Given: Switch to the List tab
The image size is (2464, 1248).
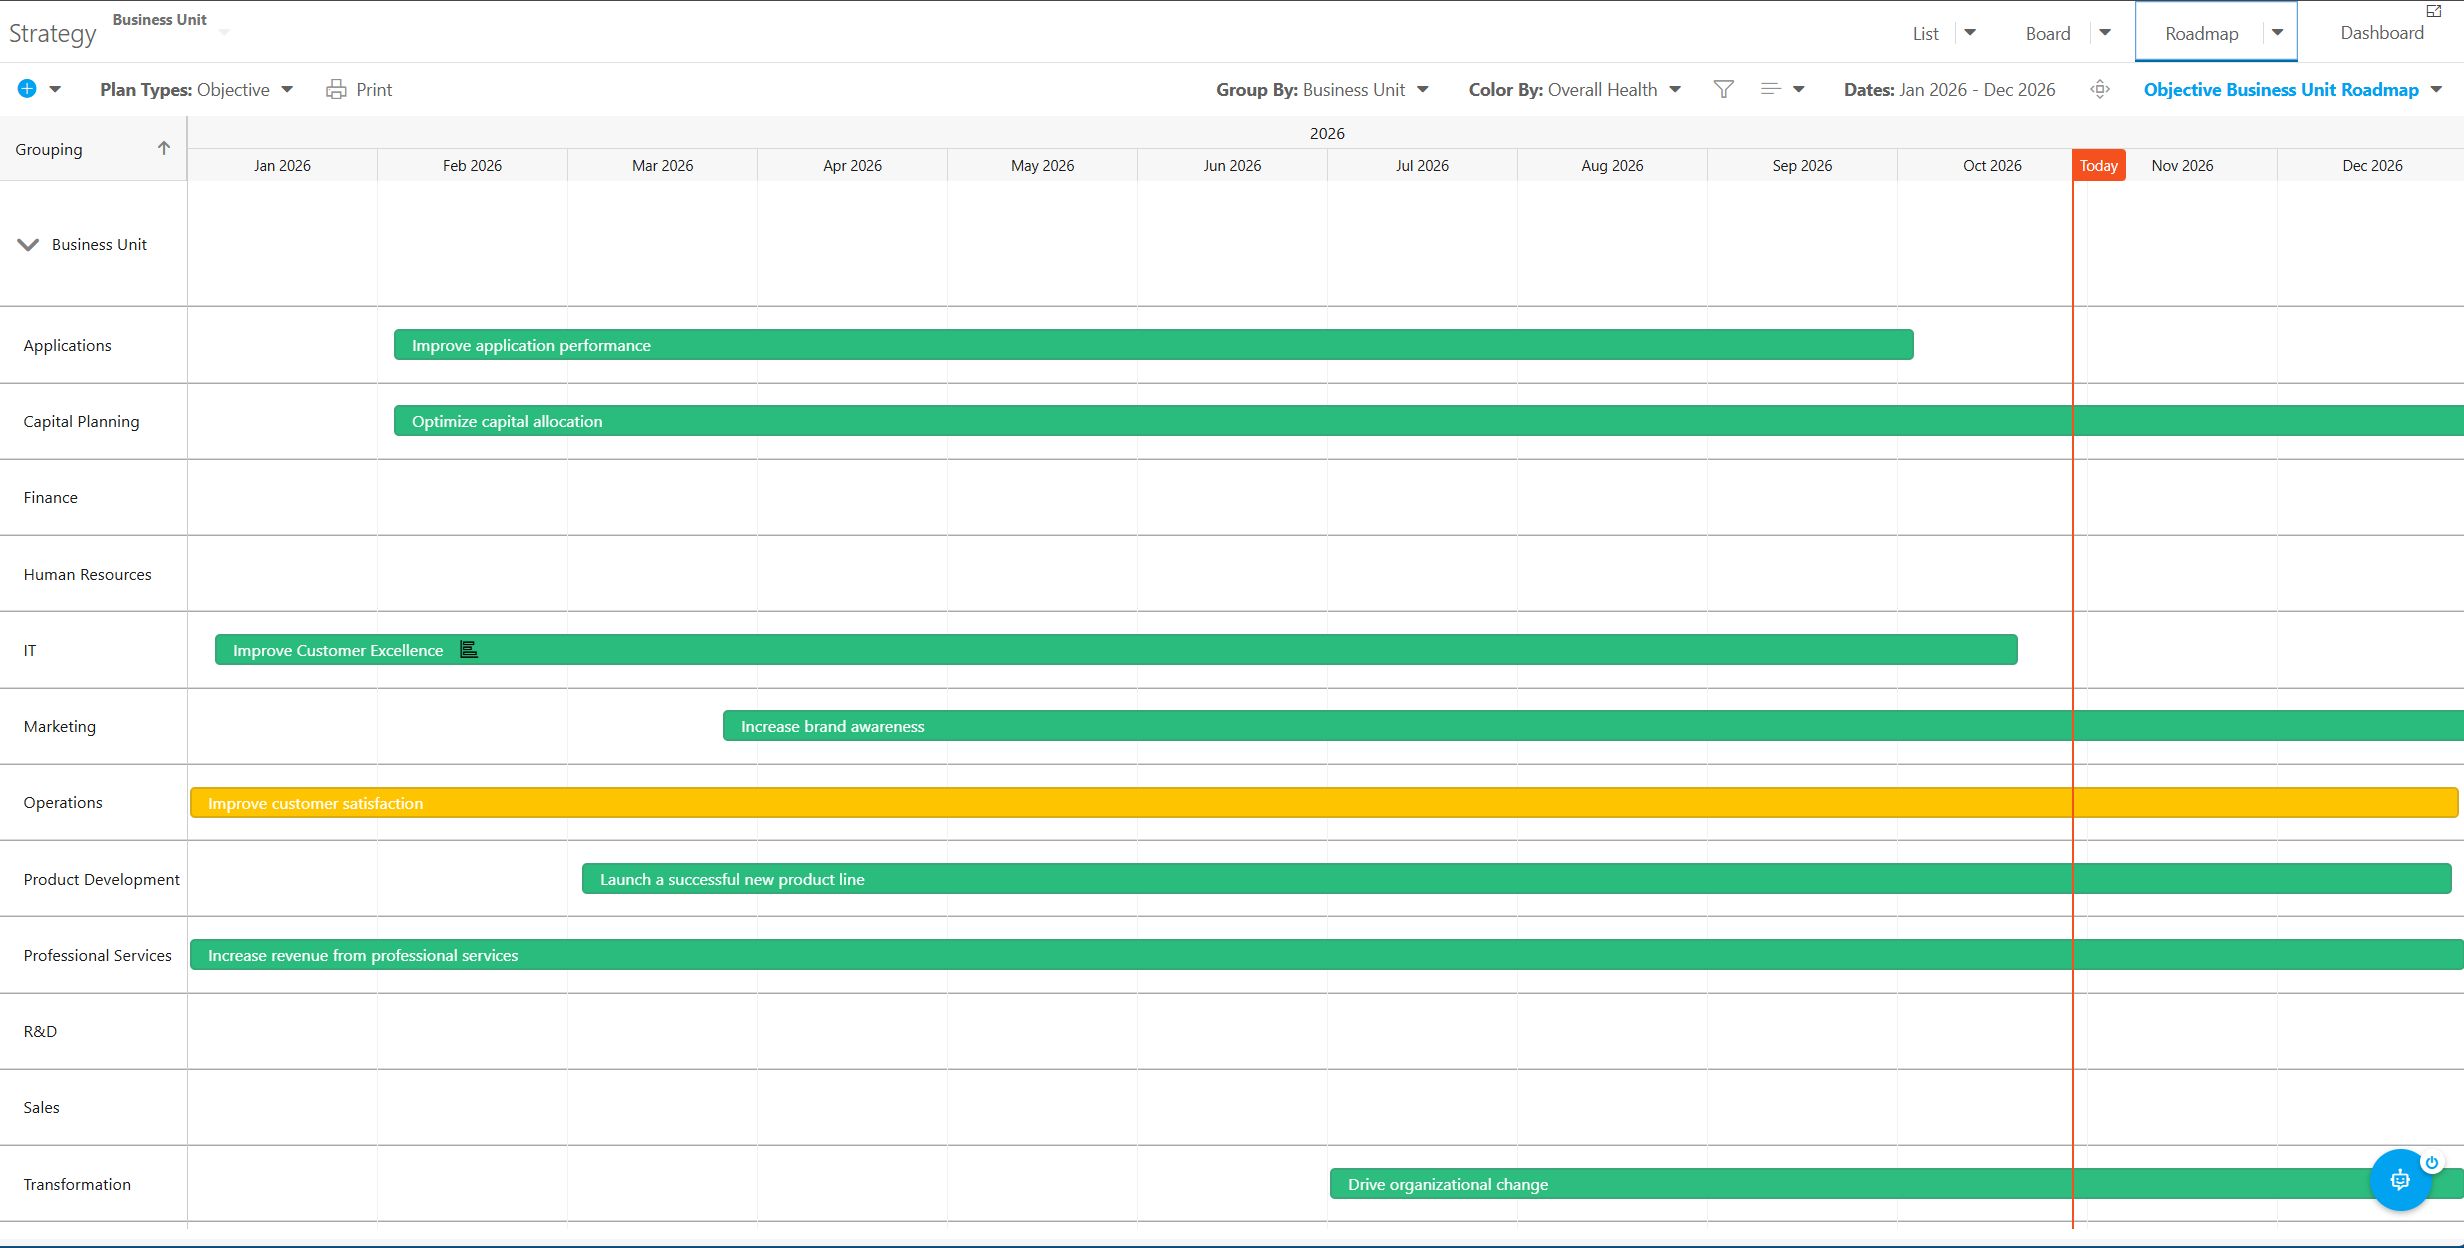Looking at the screenshot, I should tap(1925, 34).
